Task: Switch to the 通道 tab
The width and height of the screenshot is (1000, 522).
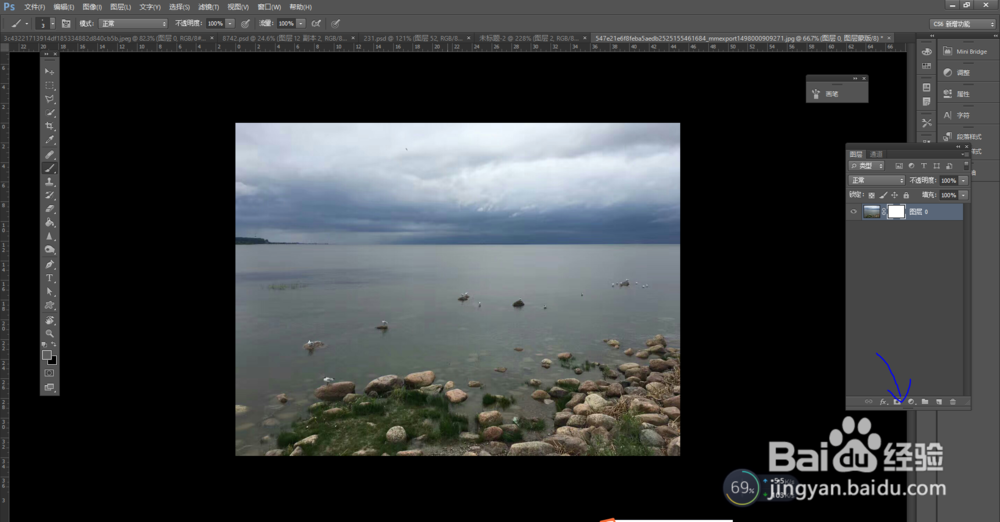Action: (x=877, y=154)
